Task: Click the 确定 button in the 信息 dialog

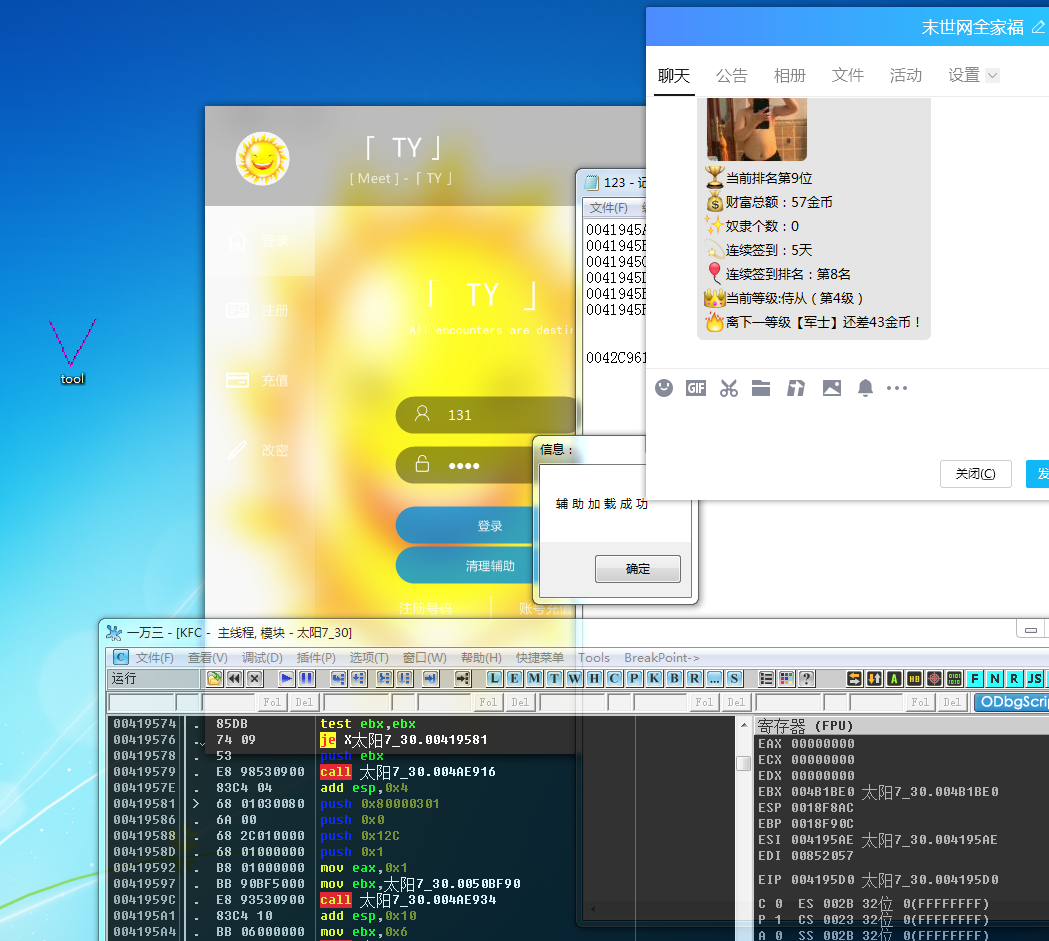Action: pos(638,568)
